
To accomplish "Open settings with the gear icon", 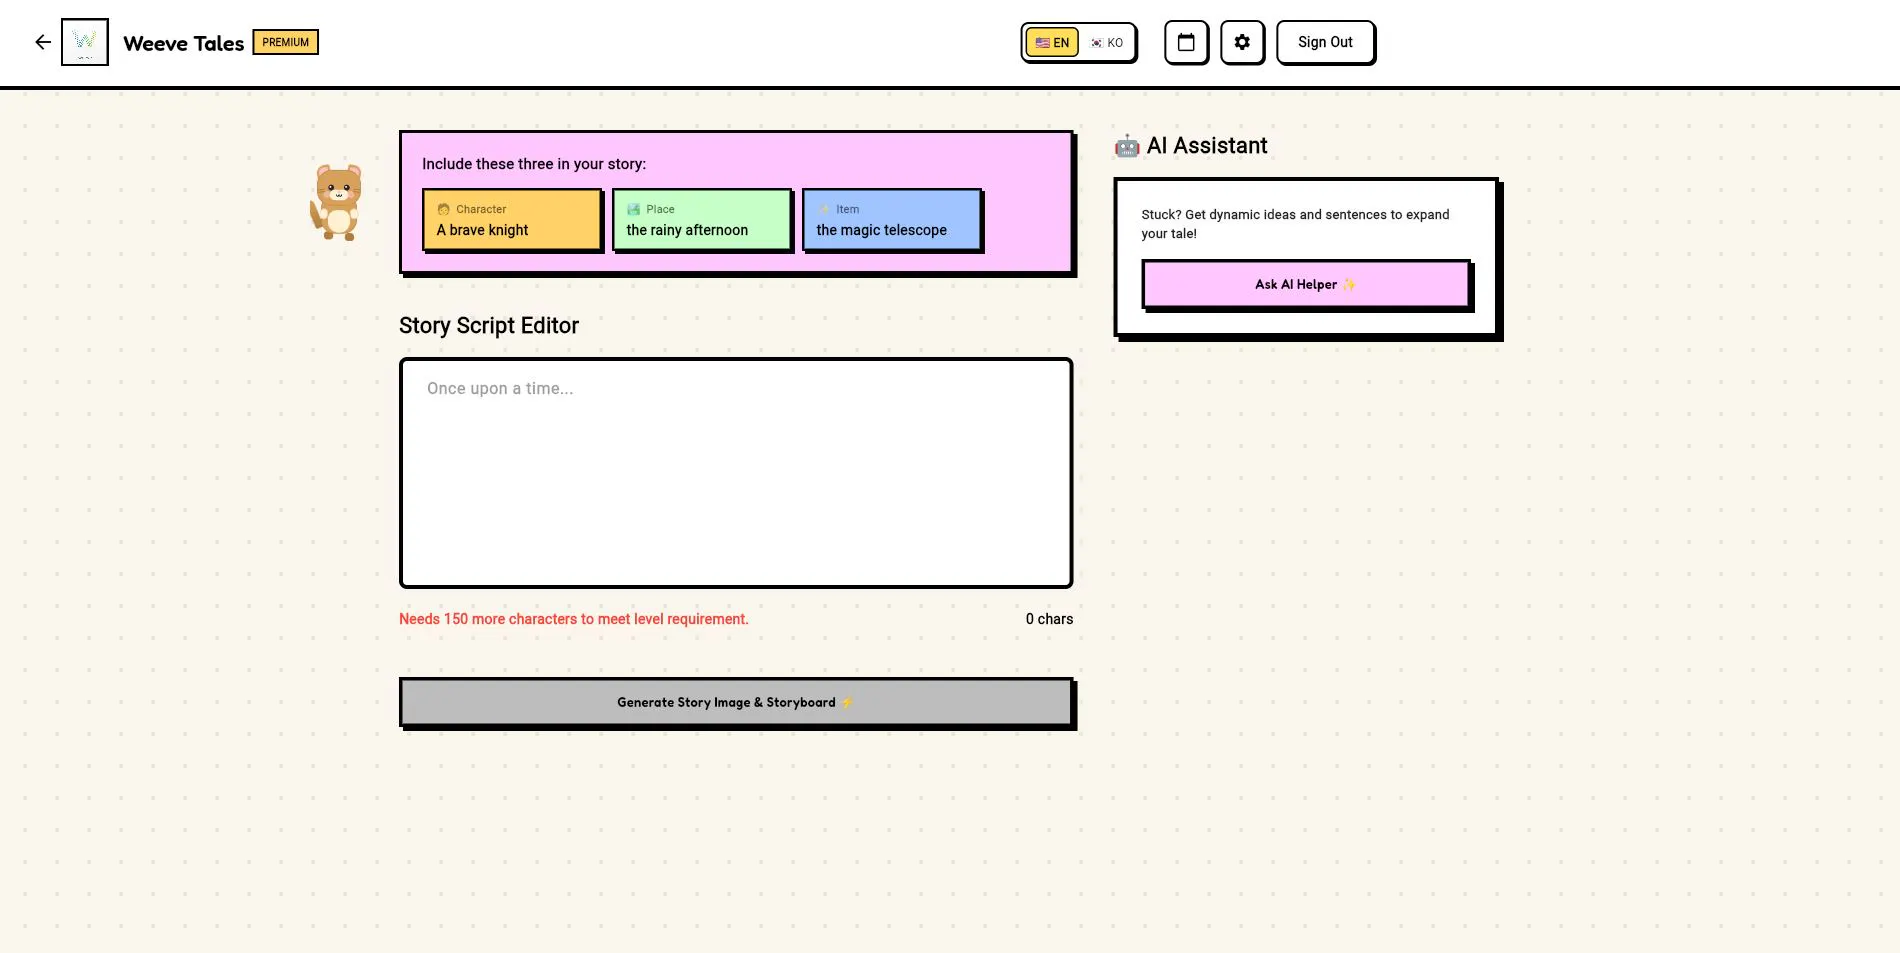I will pos(1242,42).
